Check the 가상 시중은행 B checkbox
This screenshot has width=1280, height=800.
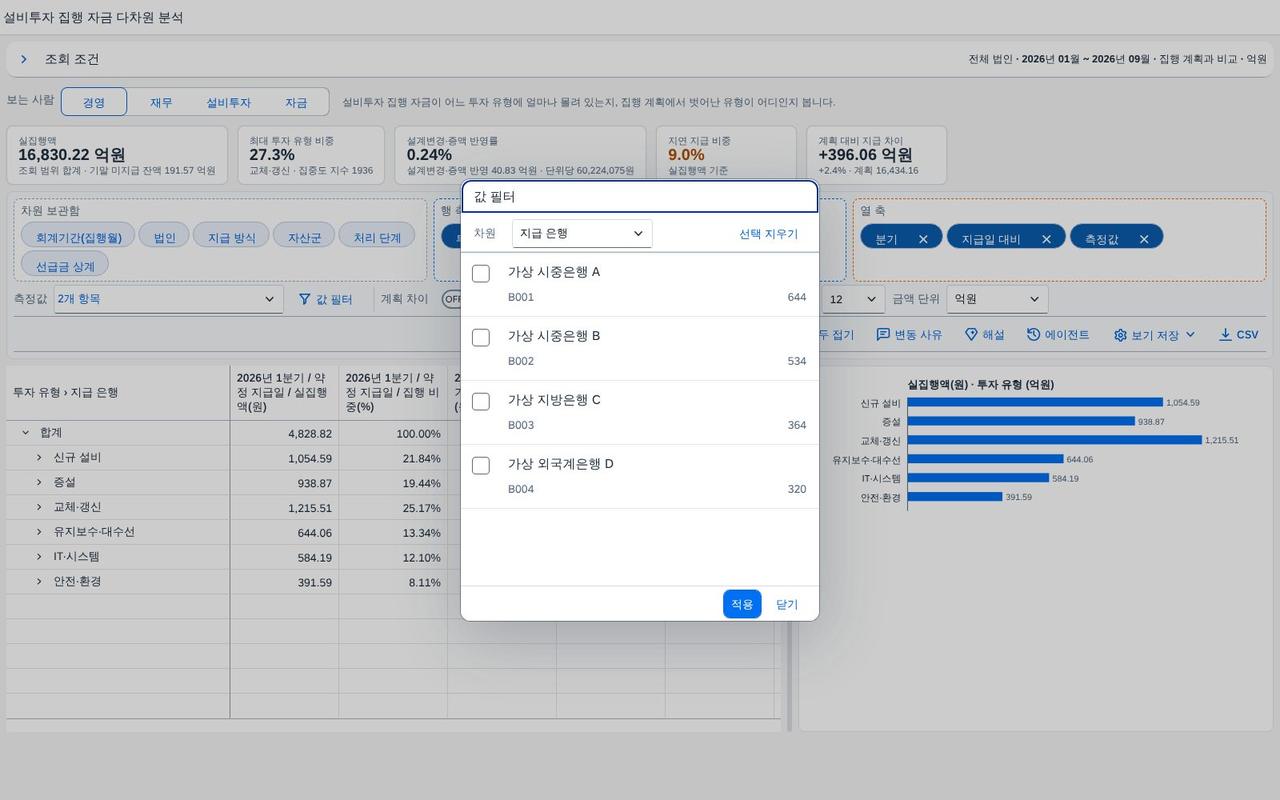pos(481,337)
